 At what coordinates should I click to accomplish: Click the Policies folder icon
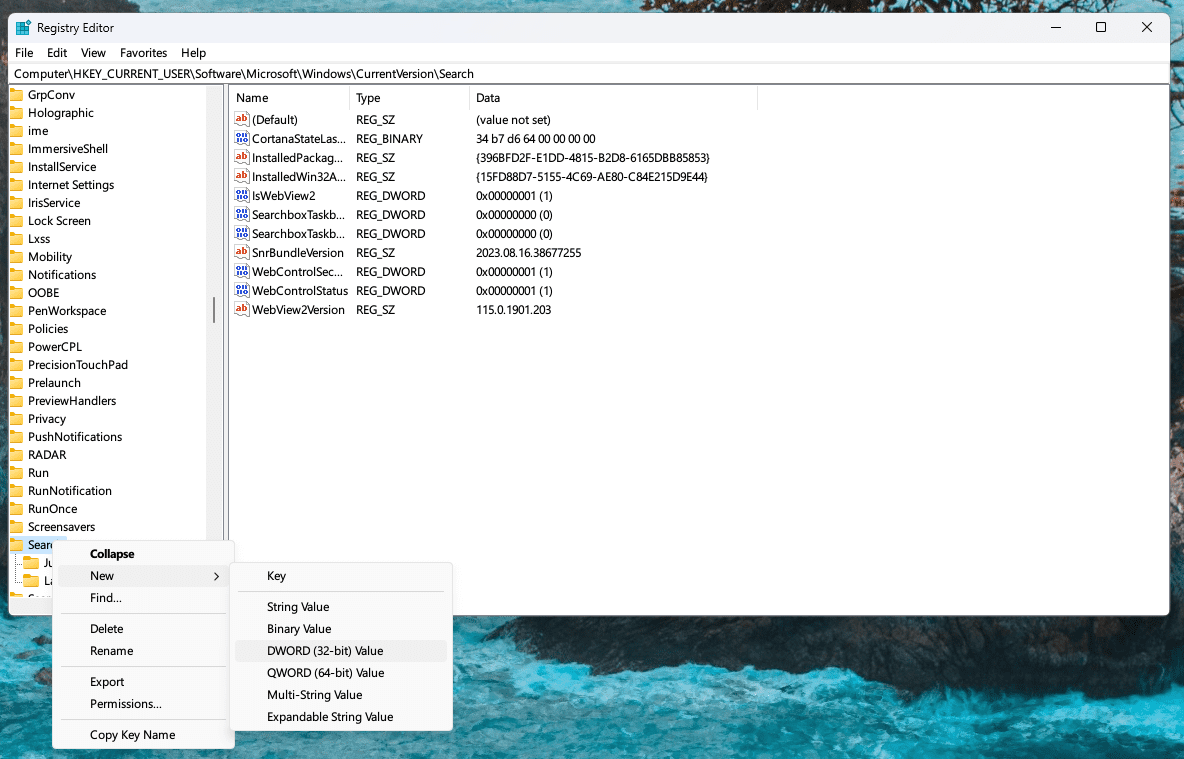[17, 329]
